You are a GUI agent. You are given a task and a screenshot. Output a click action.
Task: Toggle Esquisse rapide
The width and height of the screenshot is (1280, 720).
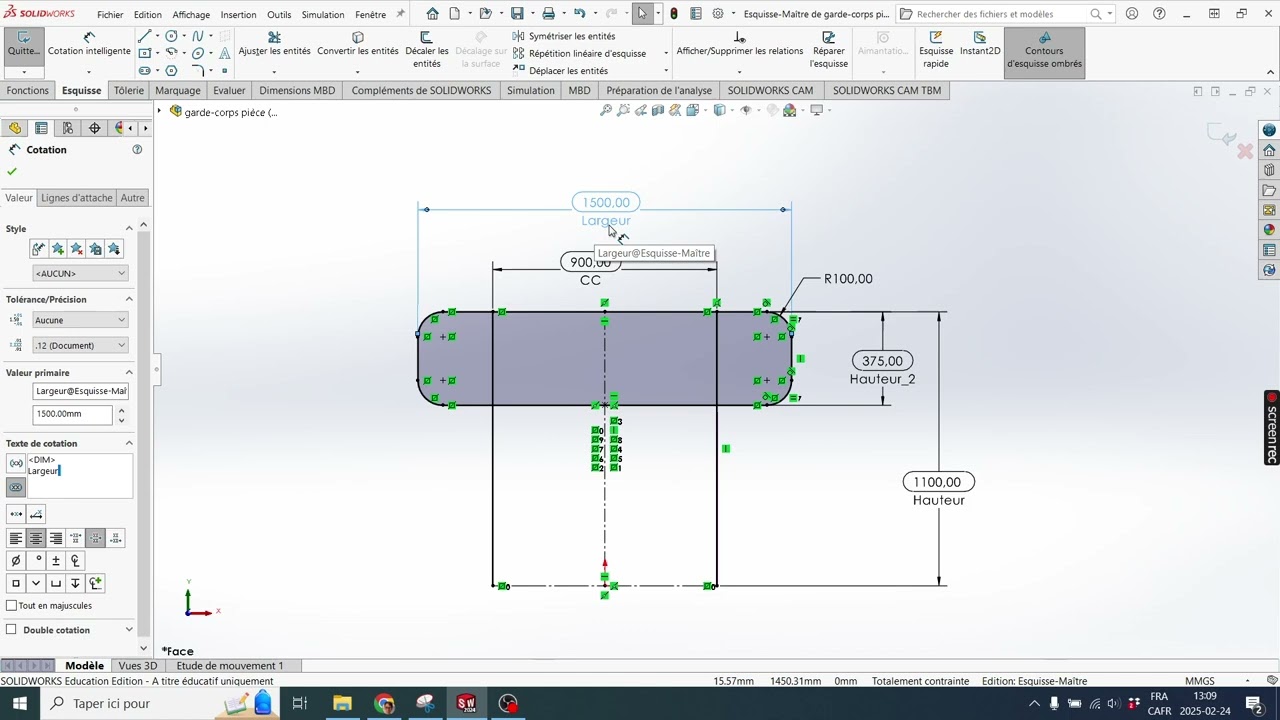(x=936, y=50)
